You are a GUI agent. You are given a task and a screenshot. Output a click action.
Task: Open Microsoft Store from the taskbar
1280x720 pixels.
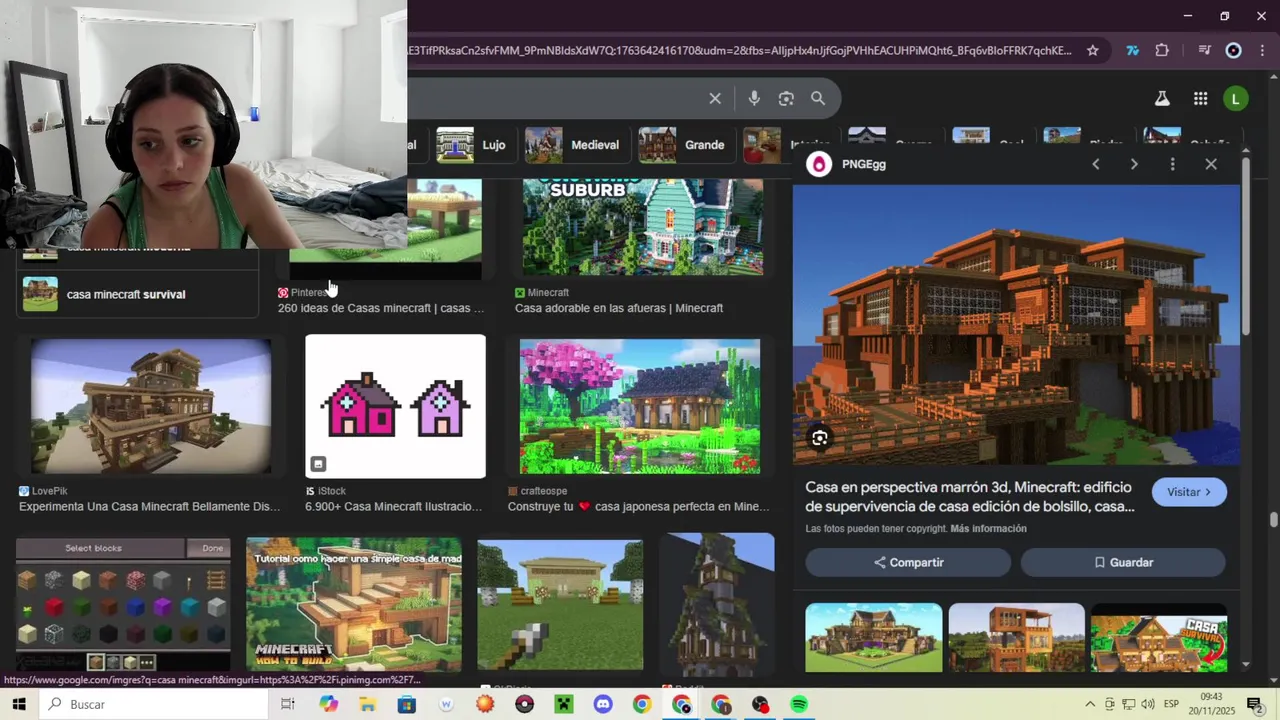pos(406,704)
